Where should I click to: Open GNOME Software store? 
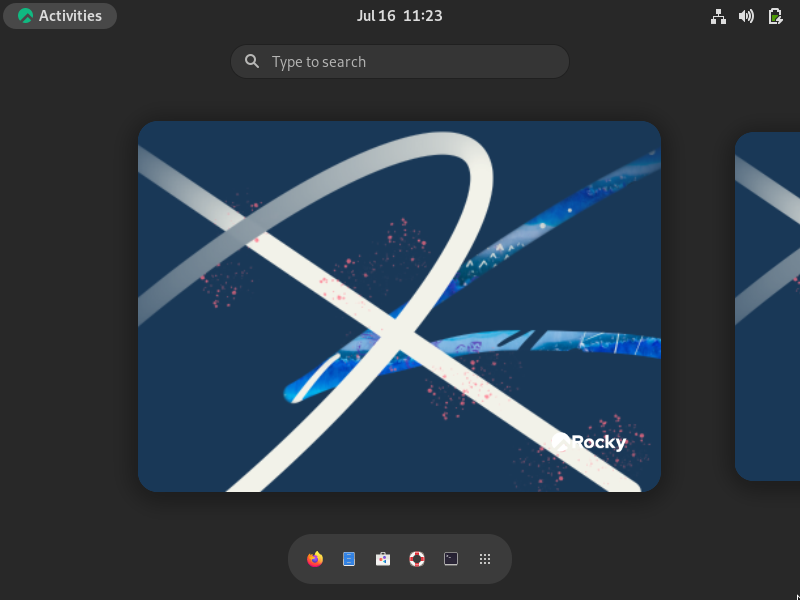coord(383,559)
